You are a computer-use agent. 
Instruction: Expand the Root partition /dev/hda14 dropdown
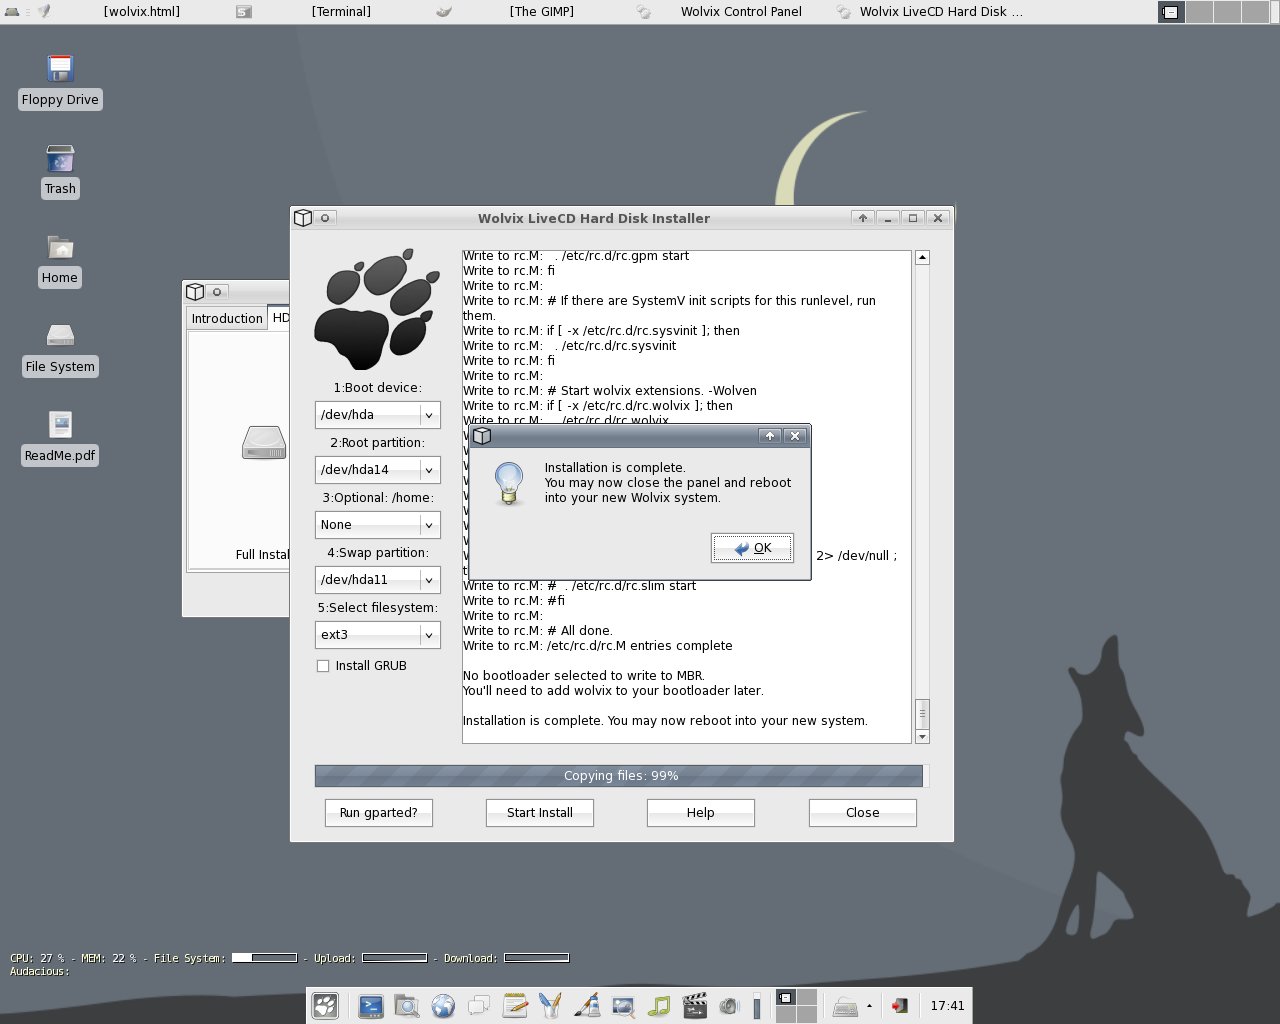[x=378, y=469]
